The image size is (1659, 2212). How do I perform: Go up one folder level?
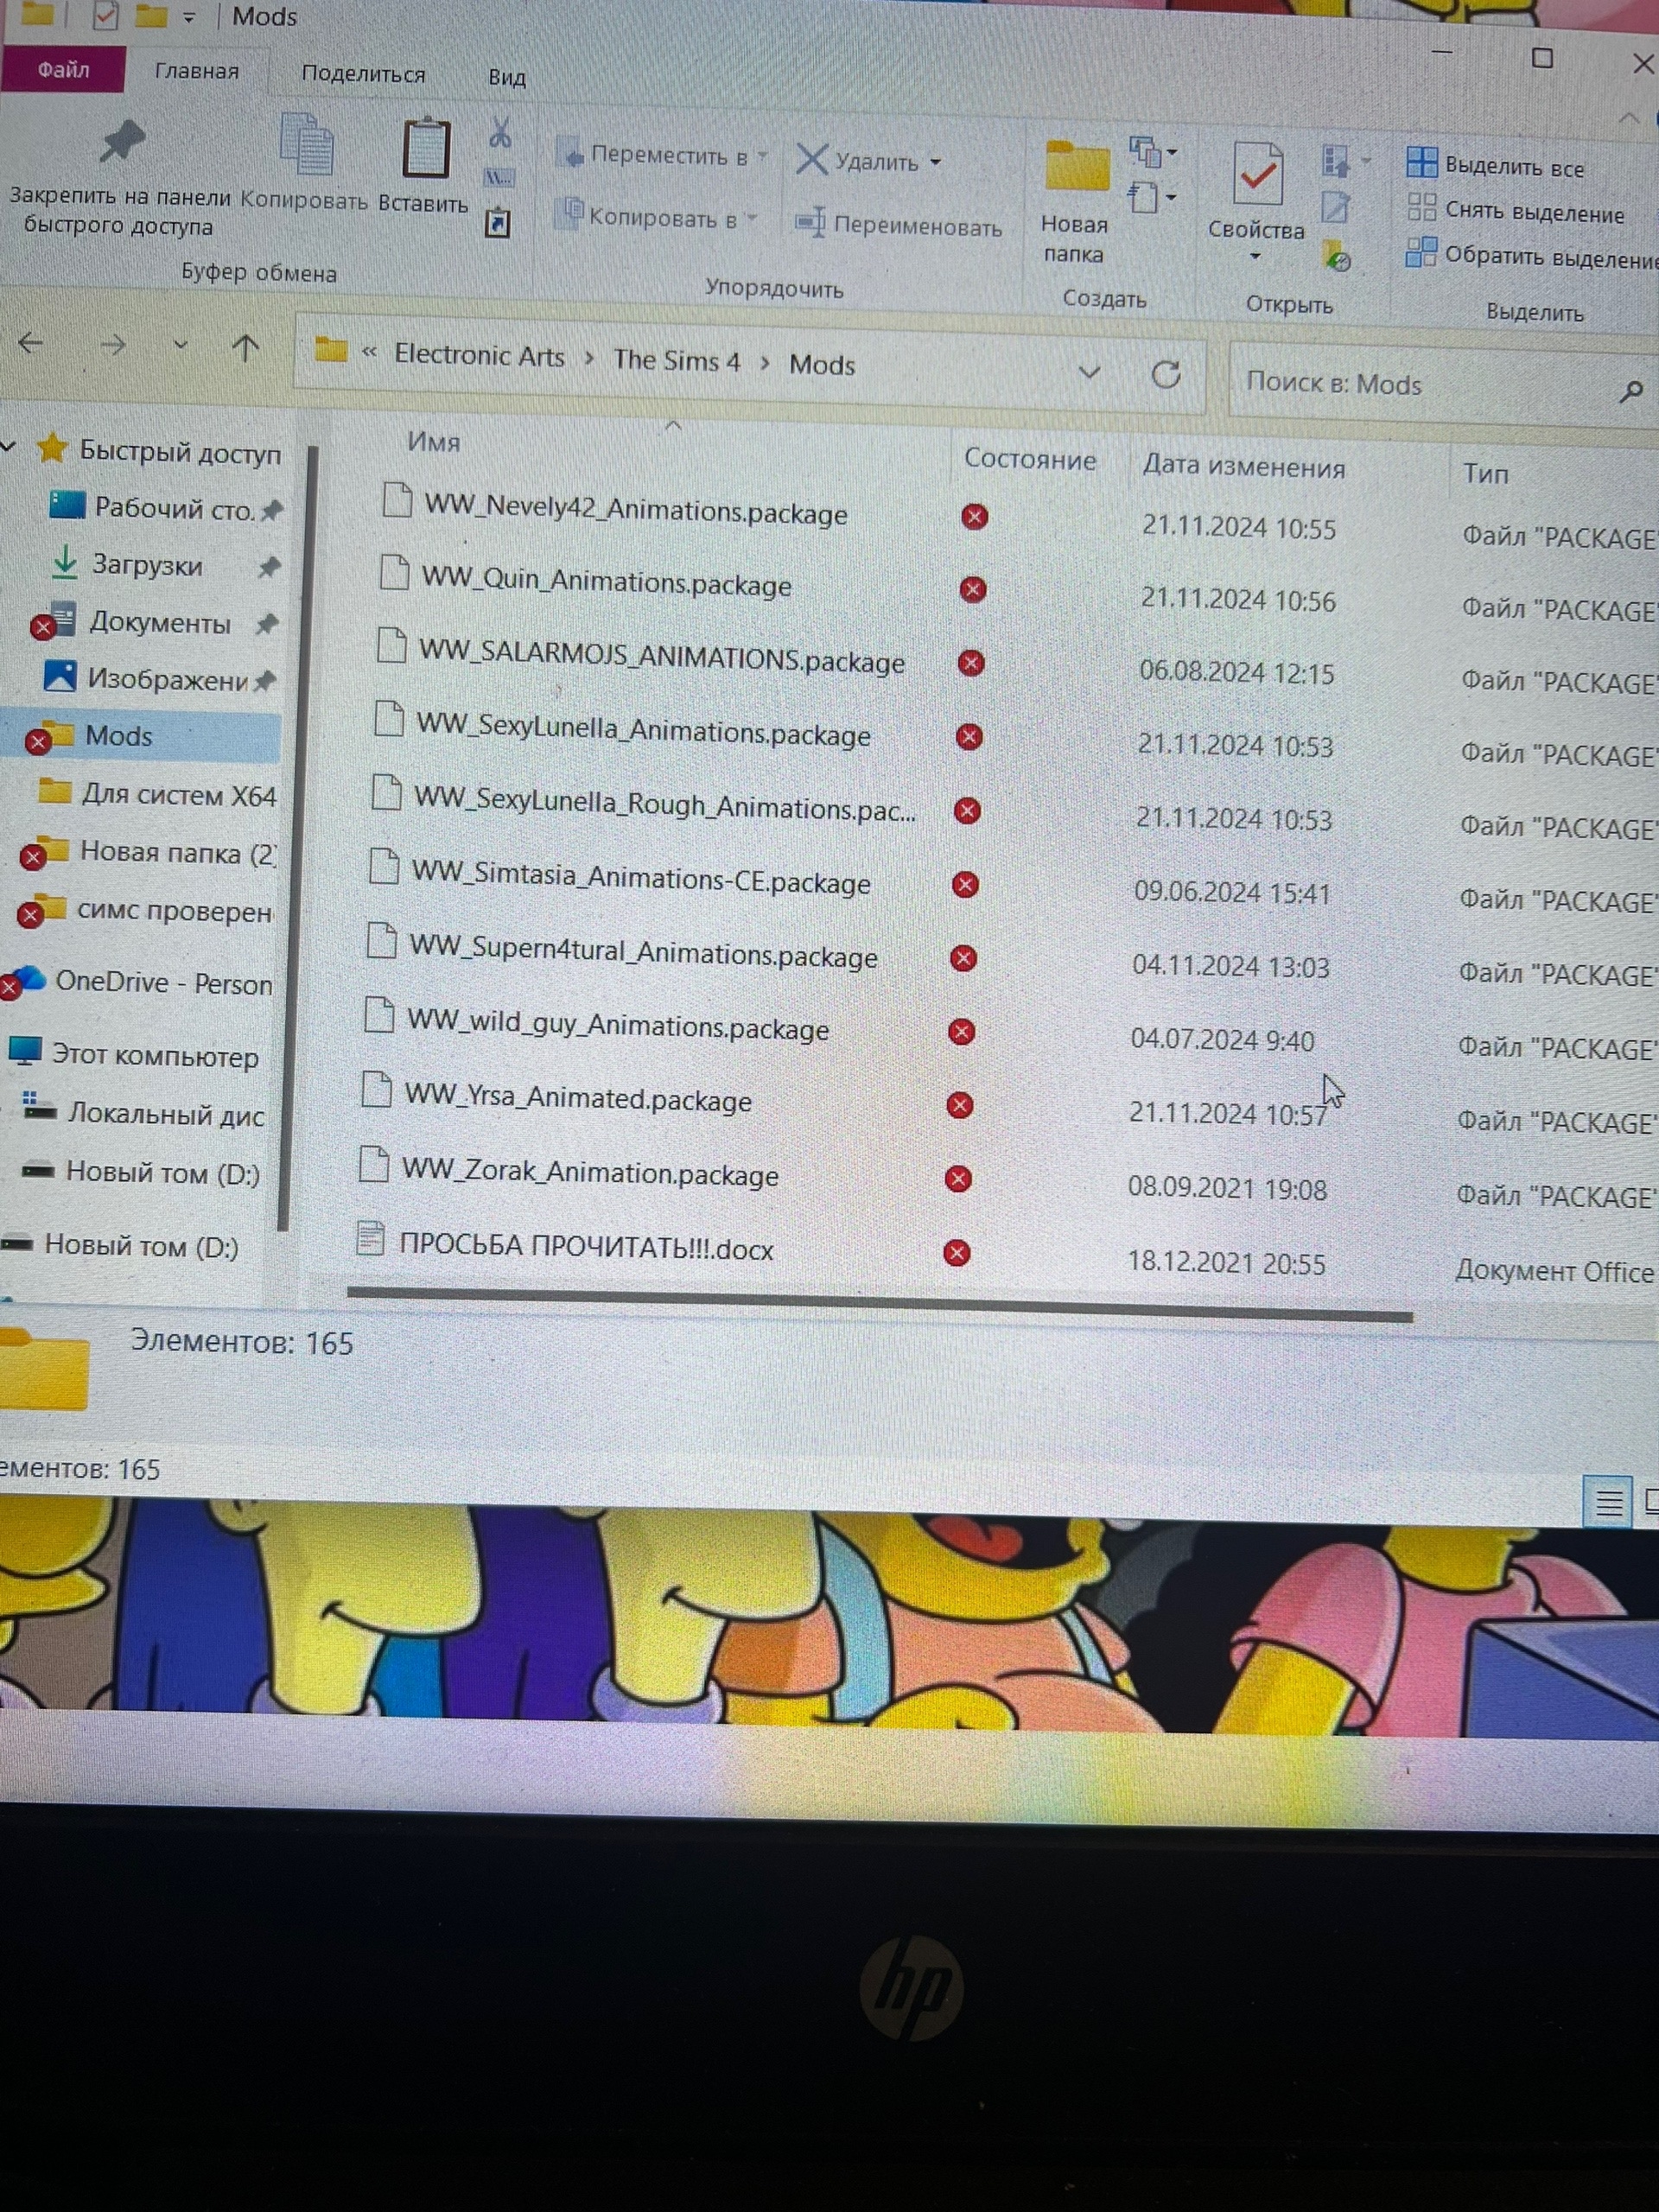click(x=245, y=348)
